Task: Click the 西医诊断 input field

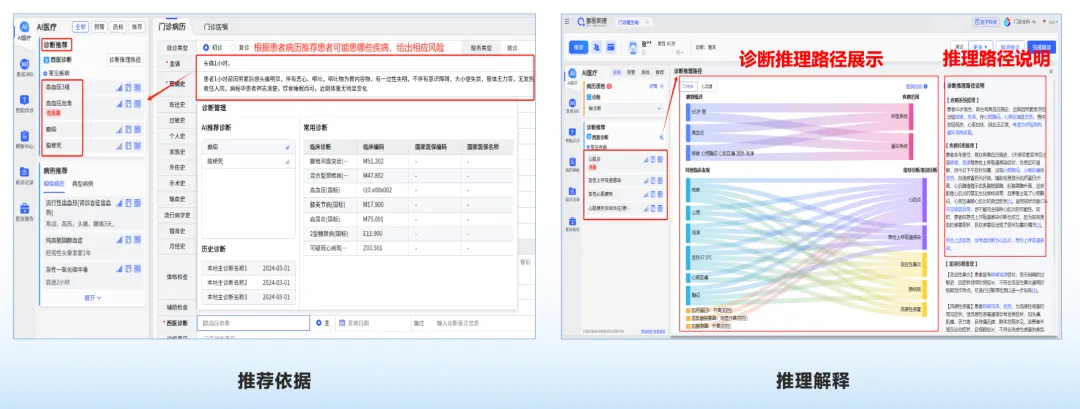Action: point(253,322)
